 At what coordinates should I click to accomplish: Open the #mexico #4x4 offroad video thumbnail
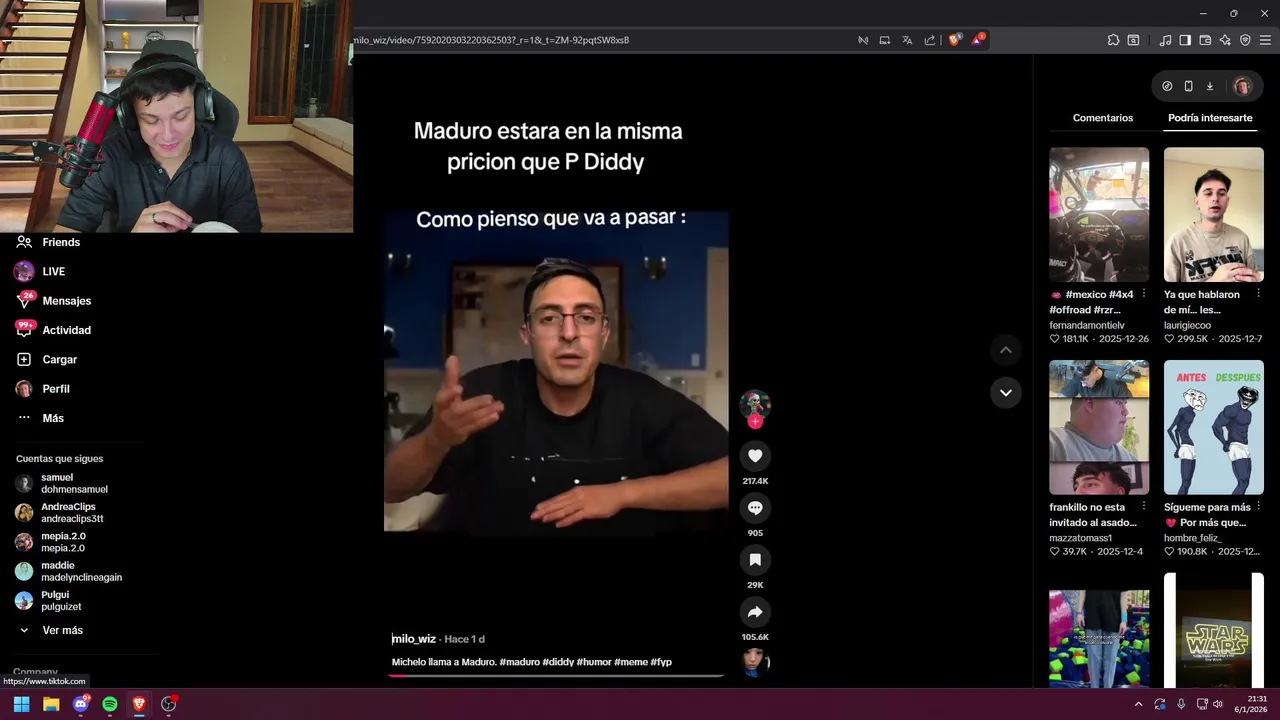[1099, 214]
